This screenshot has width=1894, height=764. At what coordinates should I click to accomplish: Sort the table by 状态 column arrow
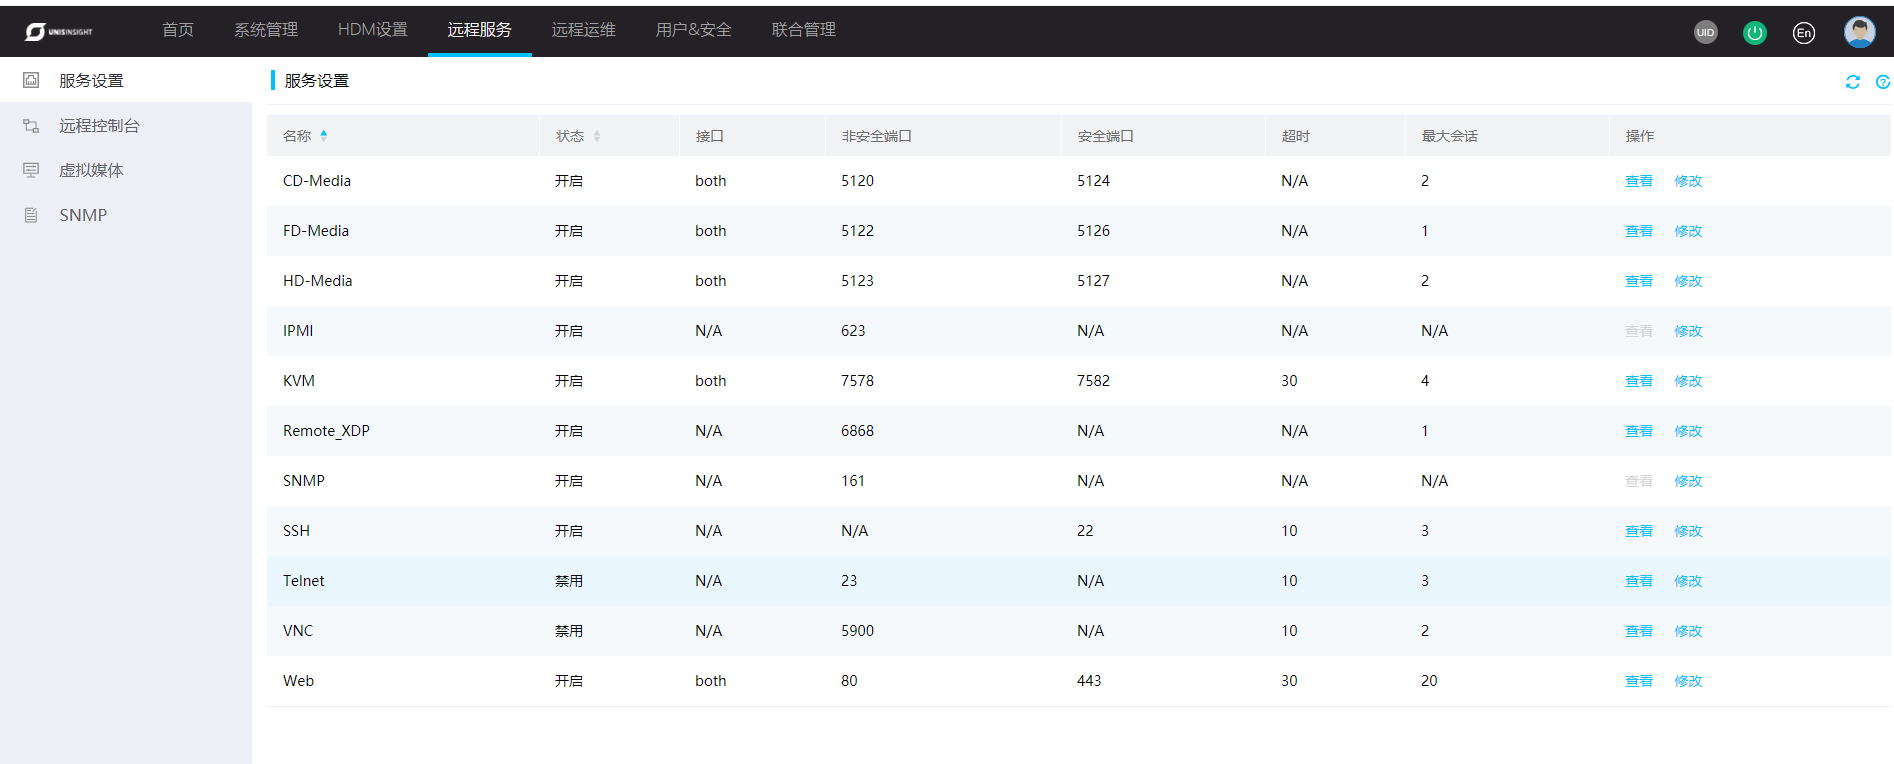(596, 136)
